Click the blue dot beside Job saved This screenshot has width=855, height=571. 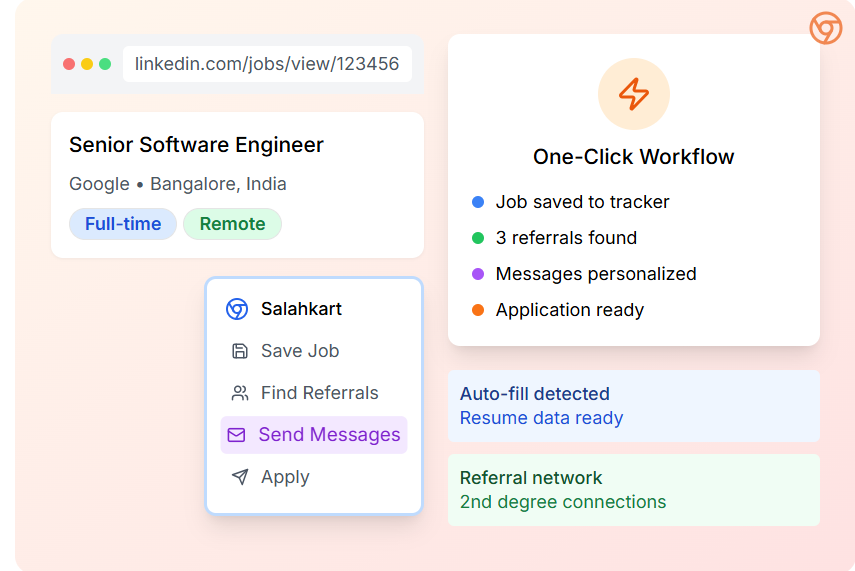click(x=478, y=202)
